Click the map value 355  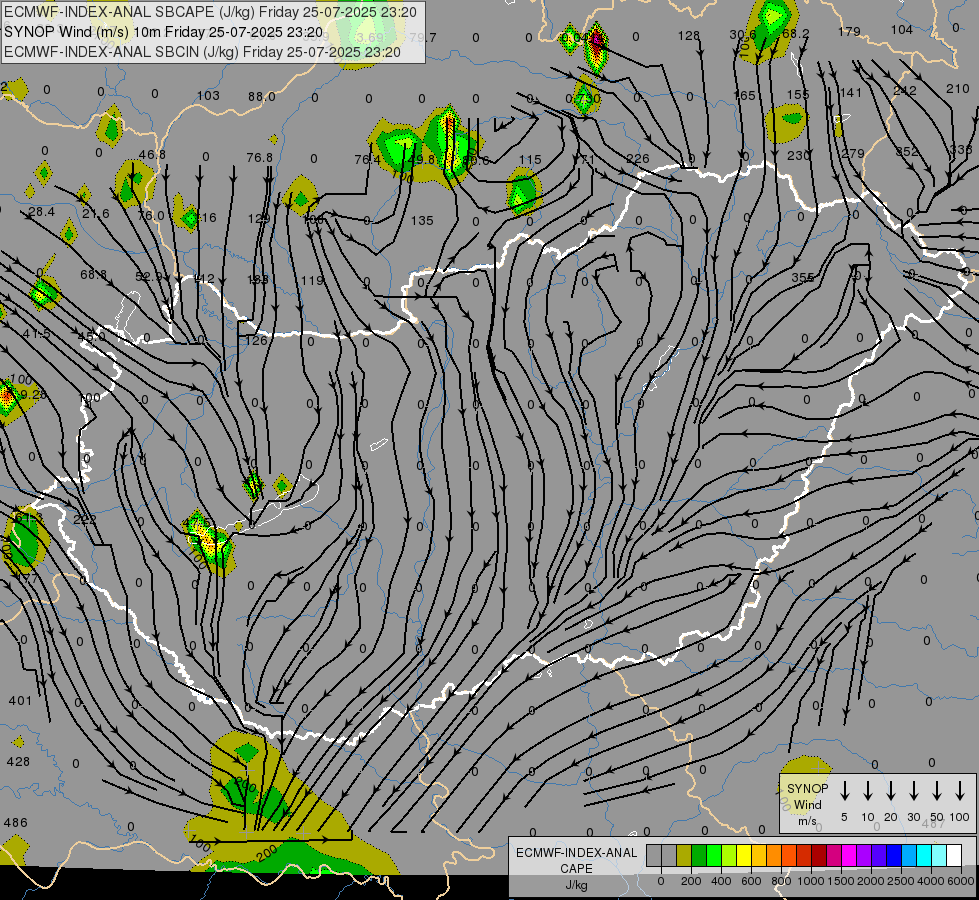pos(802,278)
